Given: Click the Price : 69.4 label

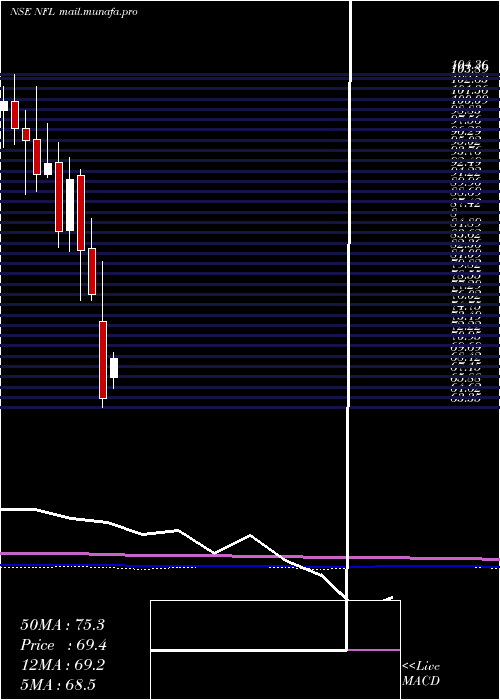Looking at the screenshot, I should click(x=63, y=645).
